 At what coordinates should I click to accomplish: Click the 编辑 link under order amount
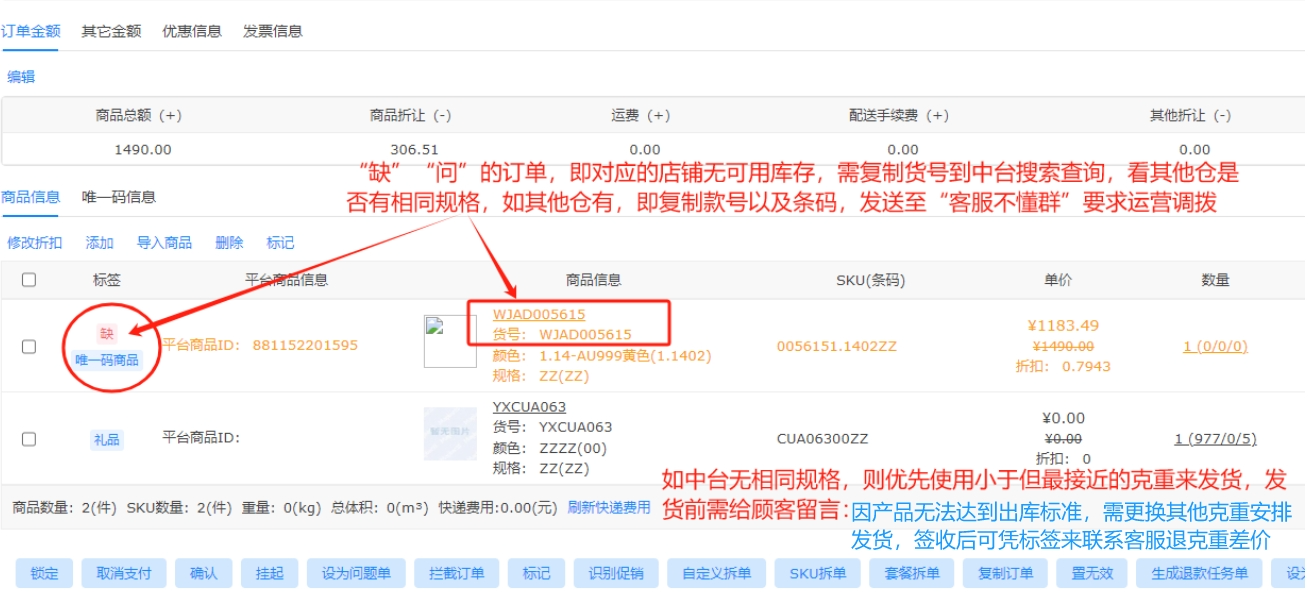tap(21, 76)
